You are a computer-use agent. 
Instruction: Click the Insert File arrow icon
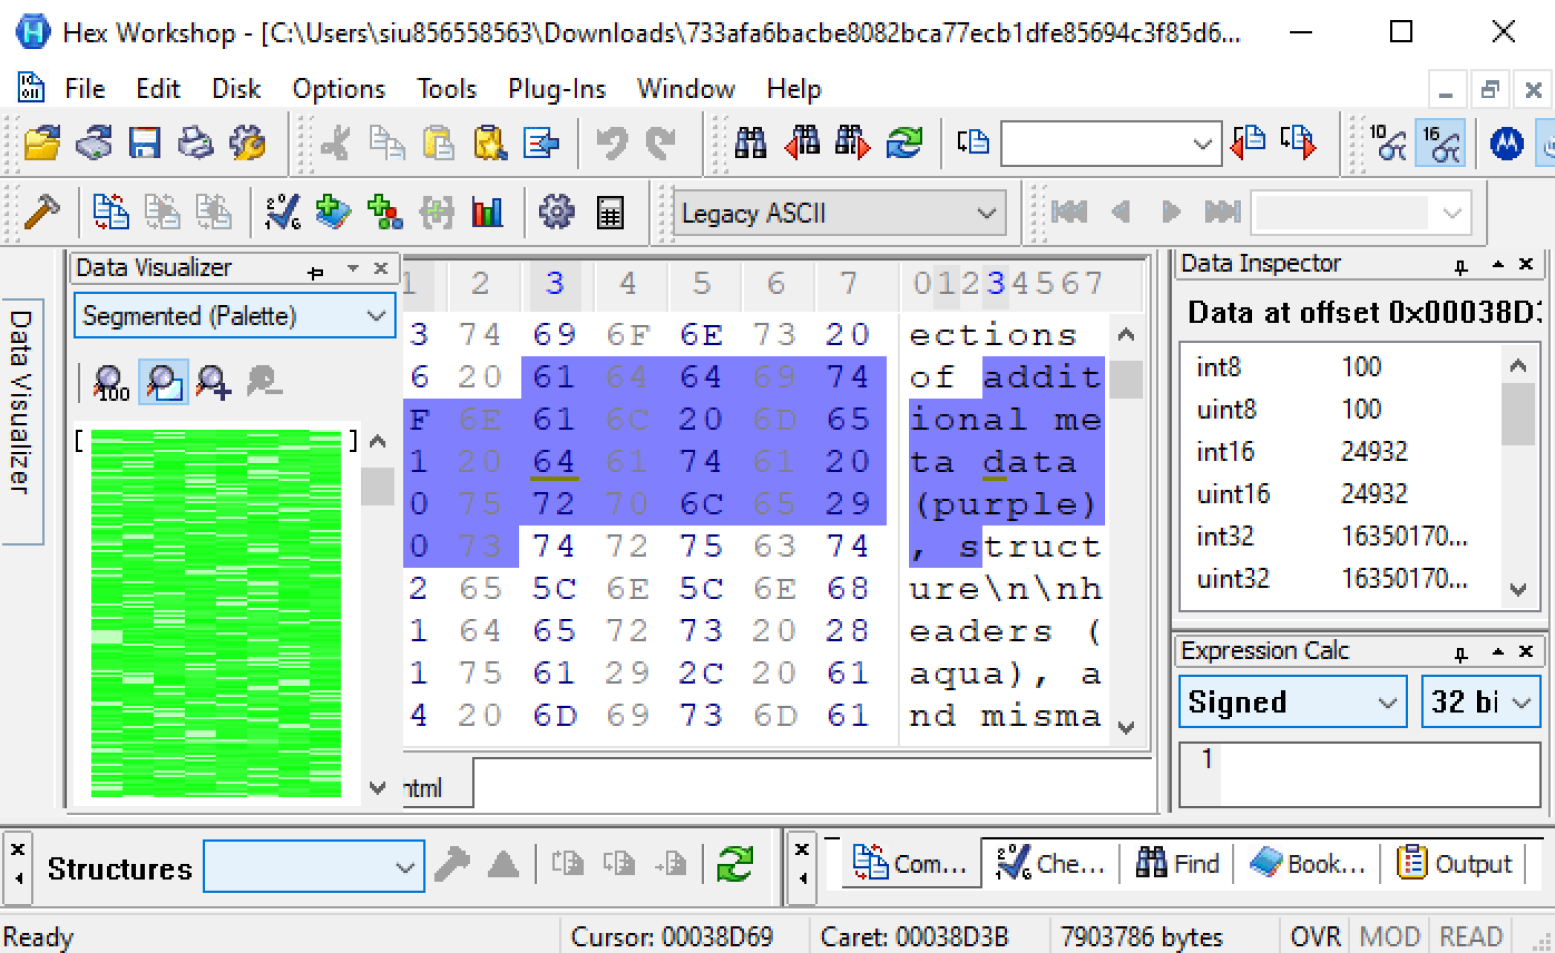tap(541, 144)
